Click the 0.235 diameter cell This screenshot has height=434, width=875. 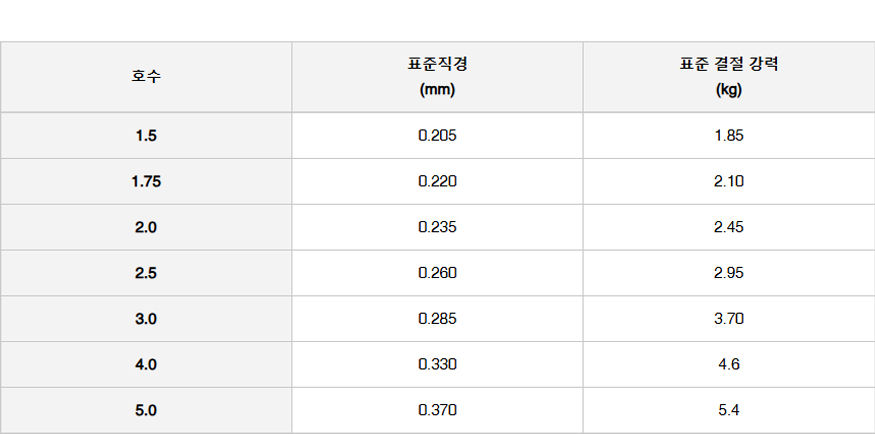point(437,227)
